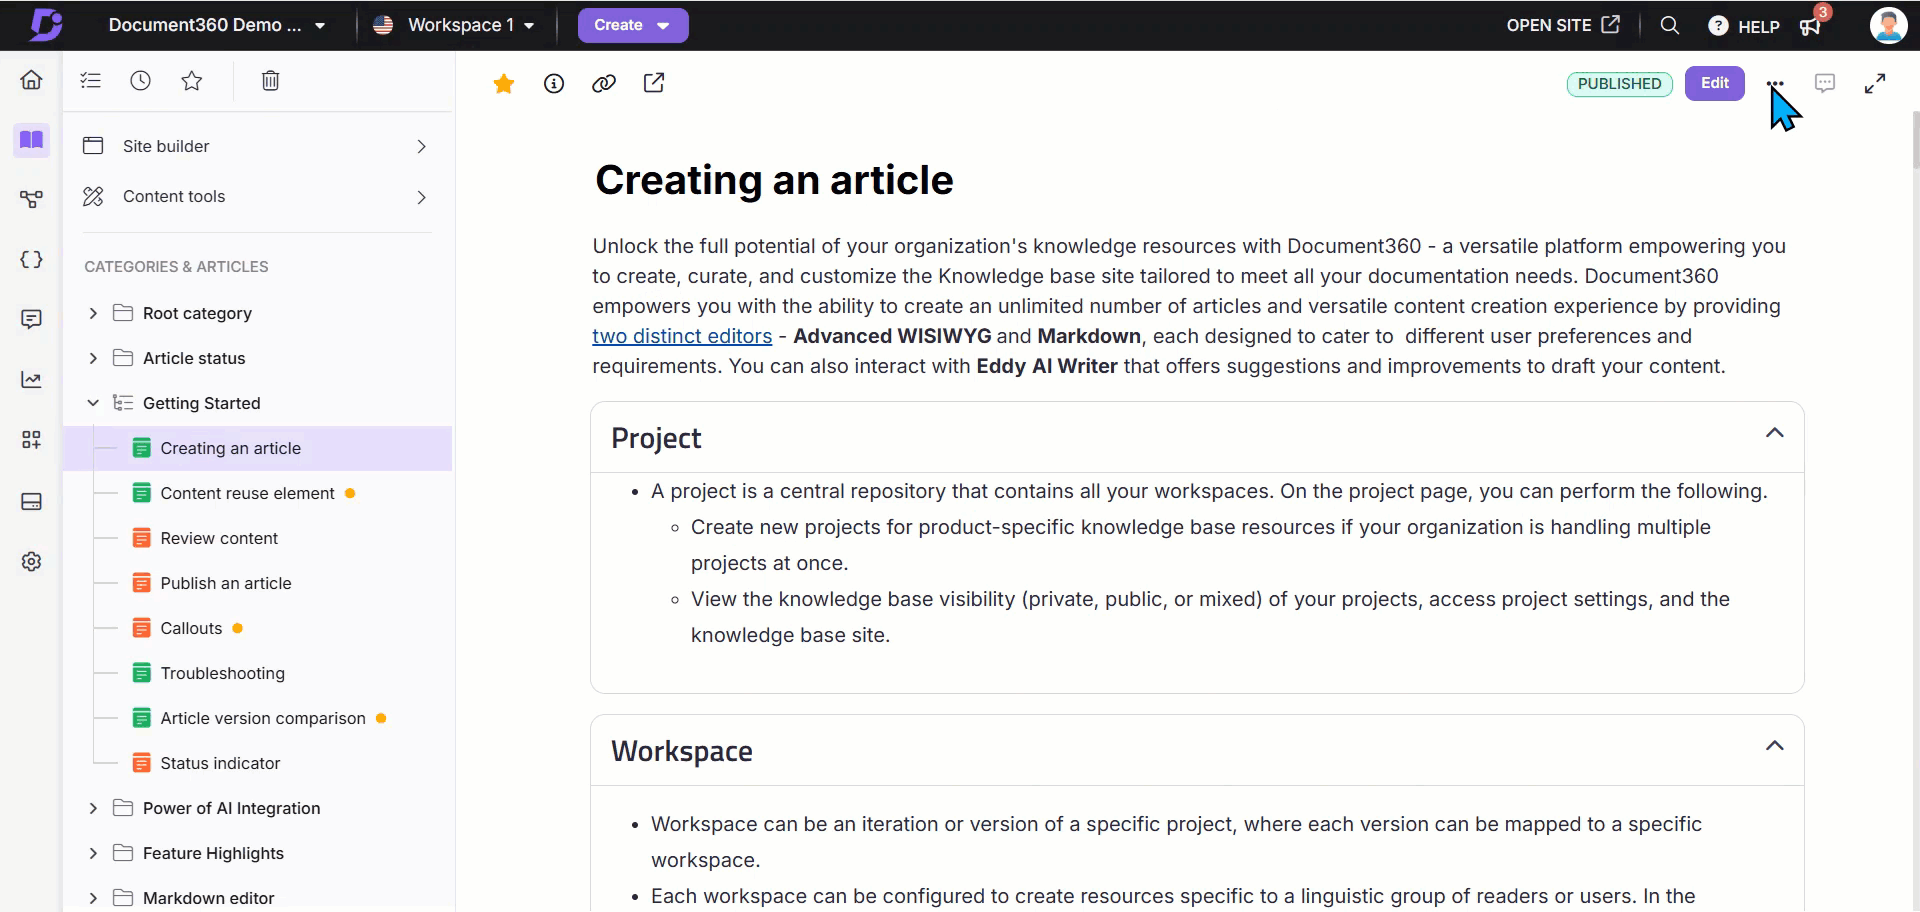
Task: Open the Home icon in the sidebar
Action: [x=31, y=80]
